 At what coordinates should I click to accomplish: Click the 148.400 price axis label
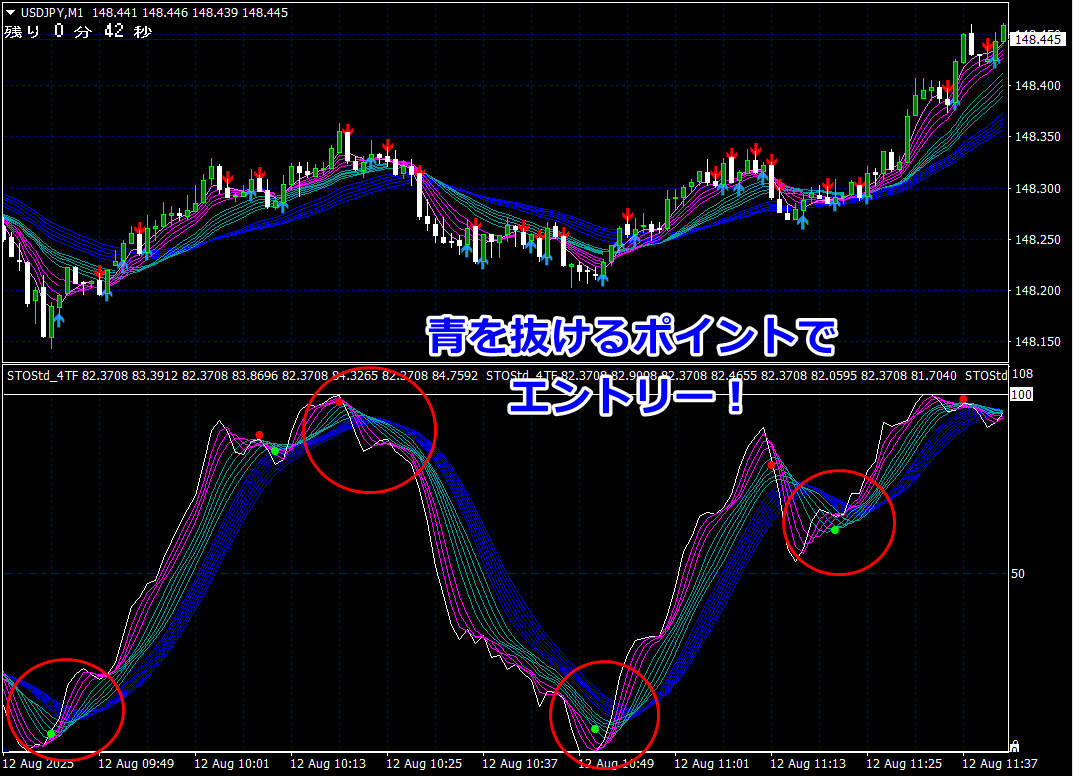tap(1037, 86)
